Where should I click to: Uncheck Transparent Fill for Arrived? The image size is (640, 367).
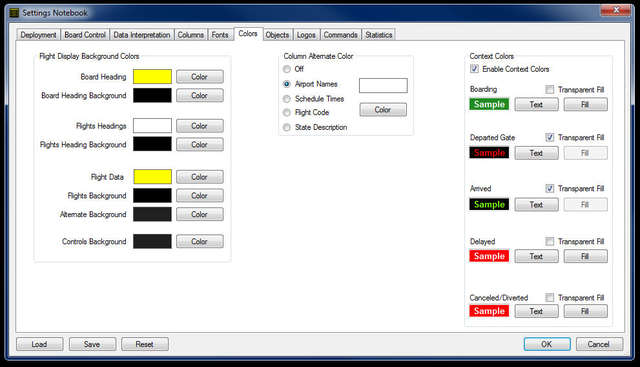pyautogui.click(x=550, y=188)
